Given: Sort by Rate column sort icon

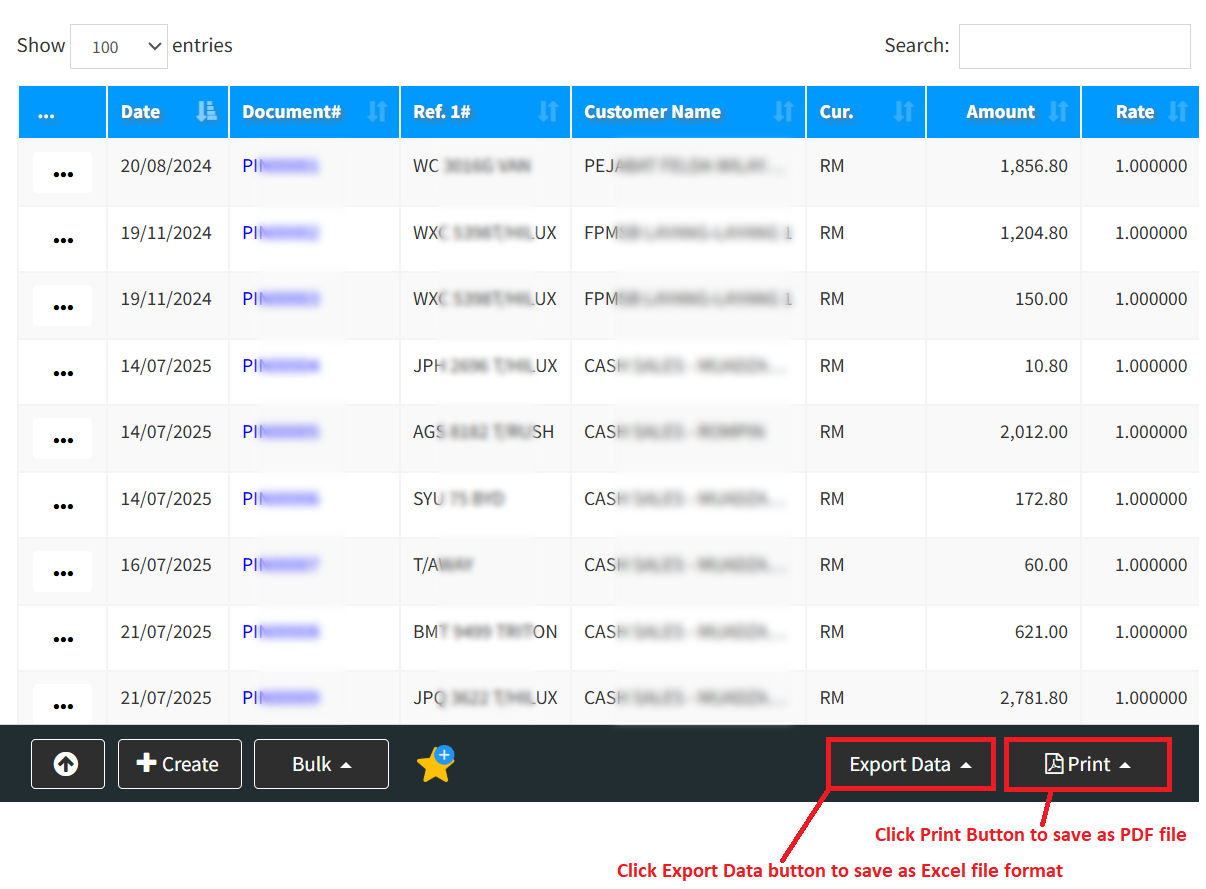Looking at the screenshot, I should coord(1178,112).
